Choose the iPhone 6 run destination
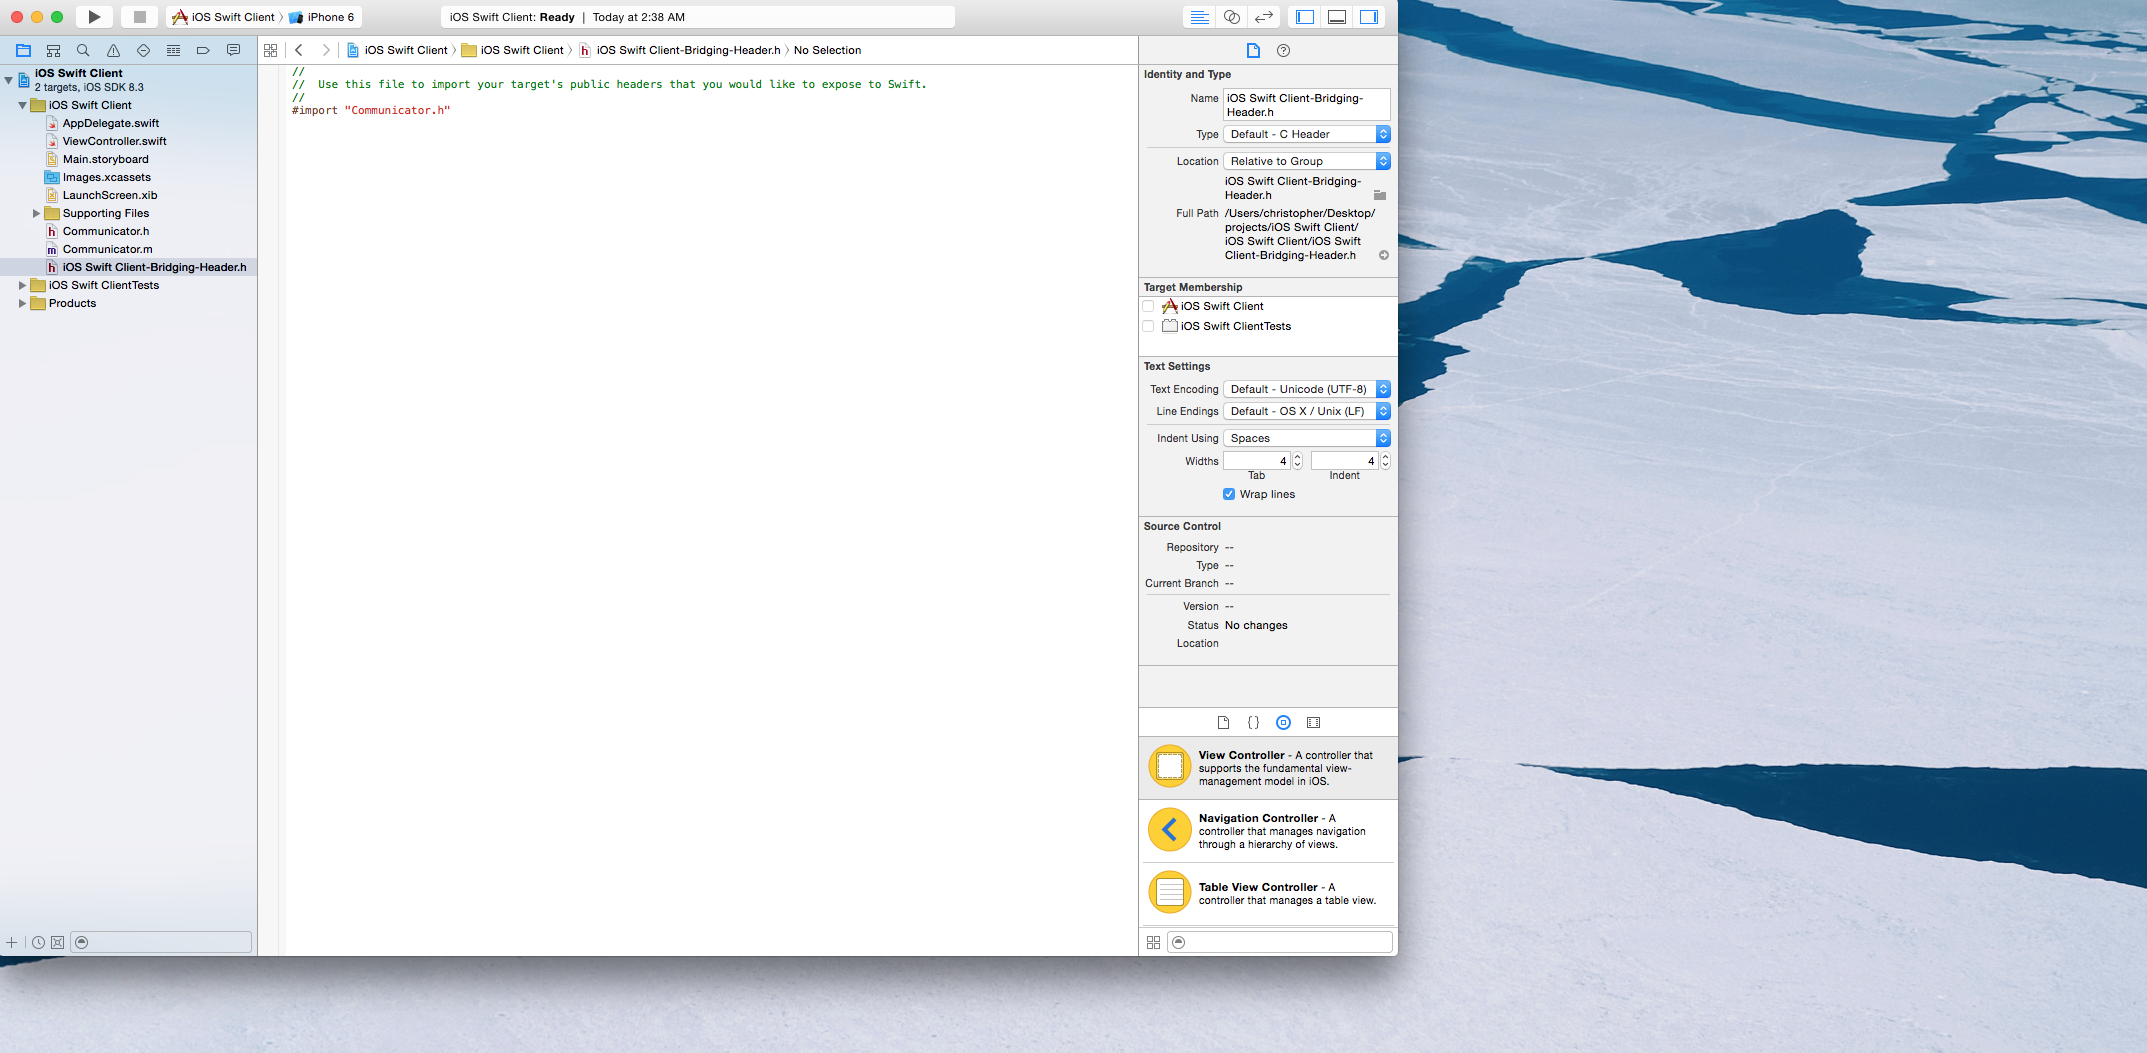2147x1053 pixels. point(322,17)
